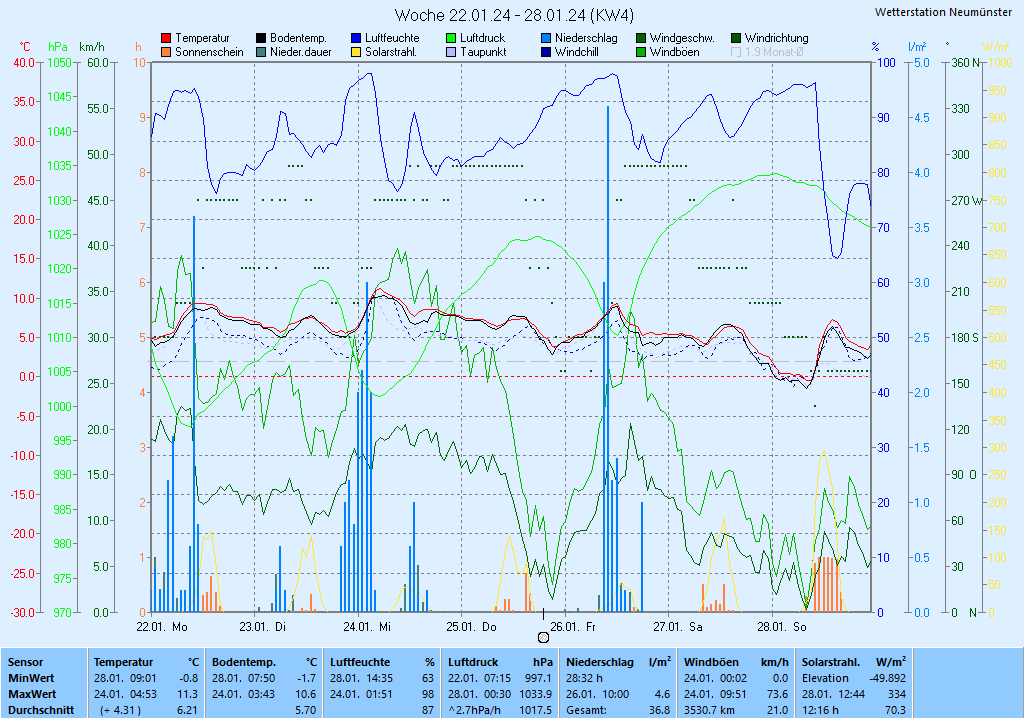The width and height of the screenshot is (1024, 718).
Task: Click the ^2.7hPa/h pressure trend value
Action: [x=476, y=710]
